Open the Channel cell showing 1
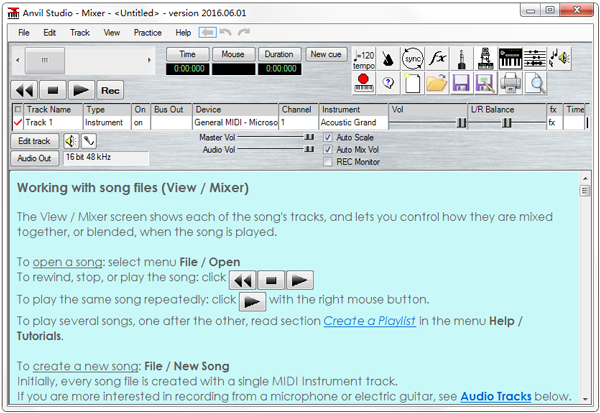Image resolution: width=600 pixels, height=413 pixels. point(299,122)
